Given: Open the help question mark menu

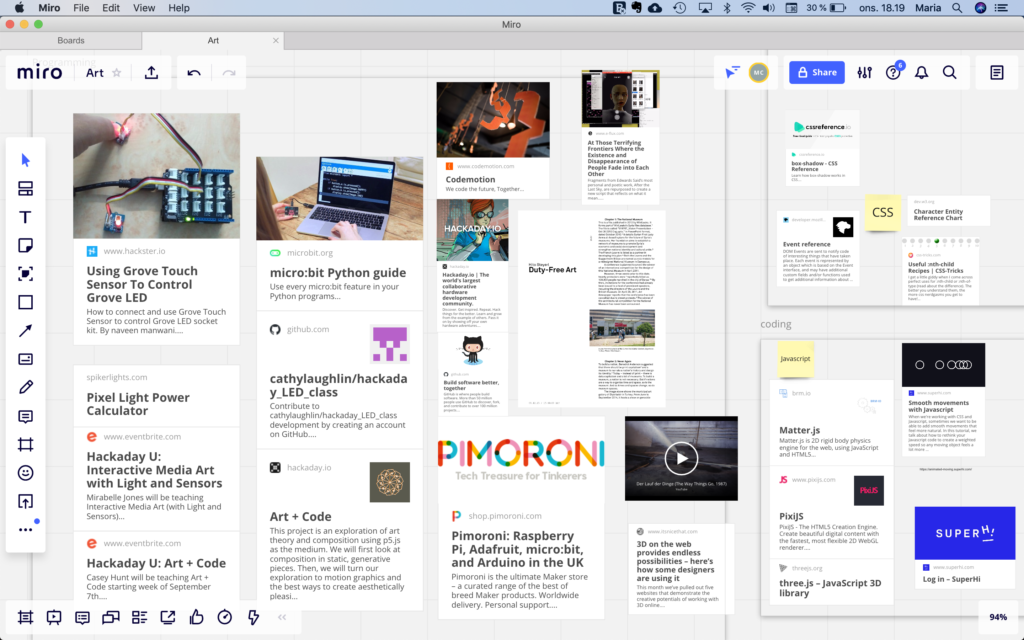Looking at the screenshot, I should click(x=893, y=72).
